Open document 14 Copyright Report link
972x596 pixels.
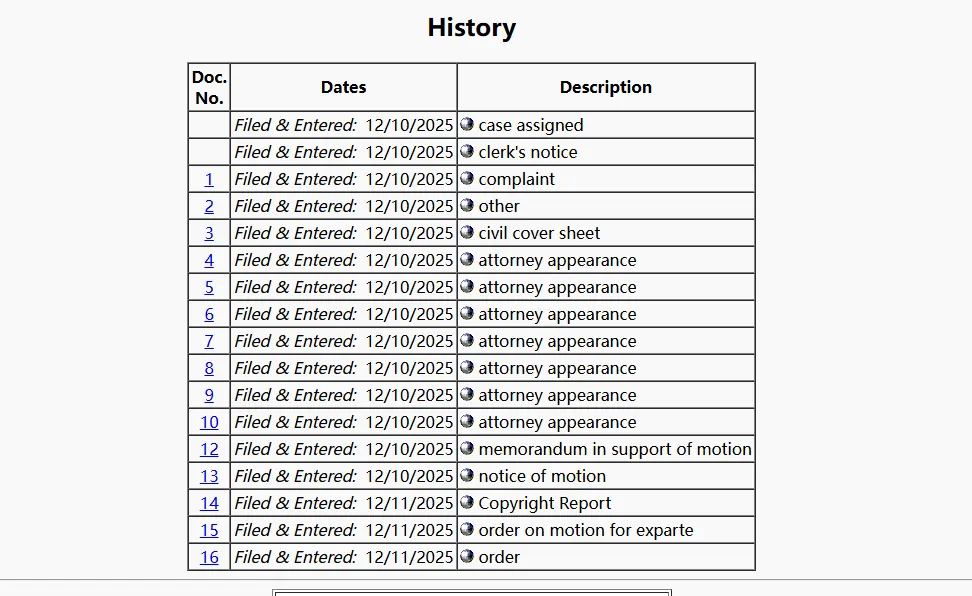[209, 504]
